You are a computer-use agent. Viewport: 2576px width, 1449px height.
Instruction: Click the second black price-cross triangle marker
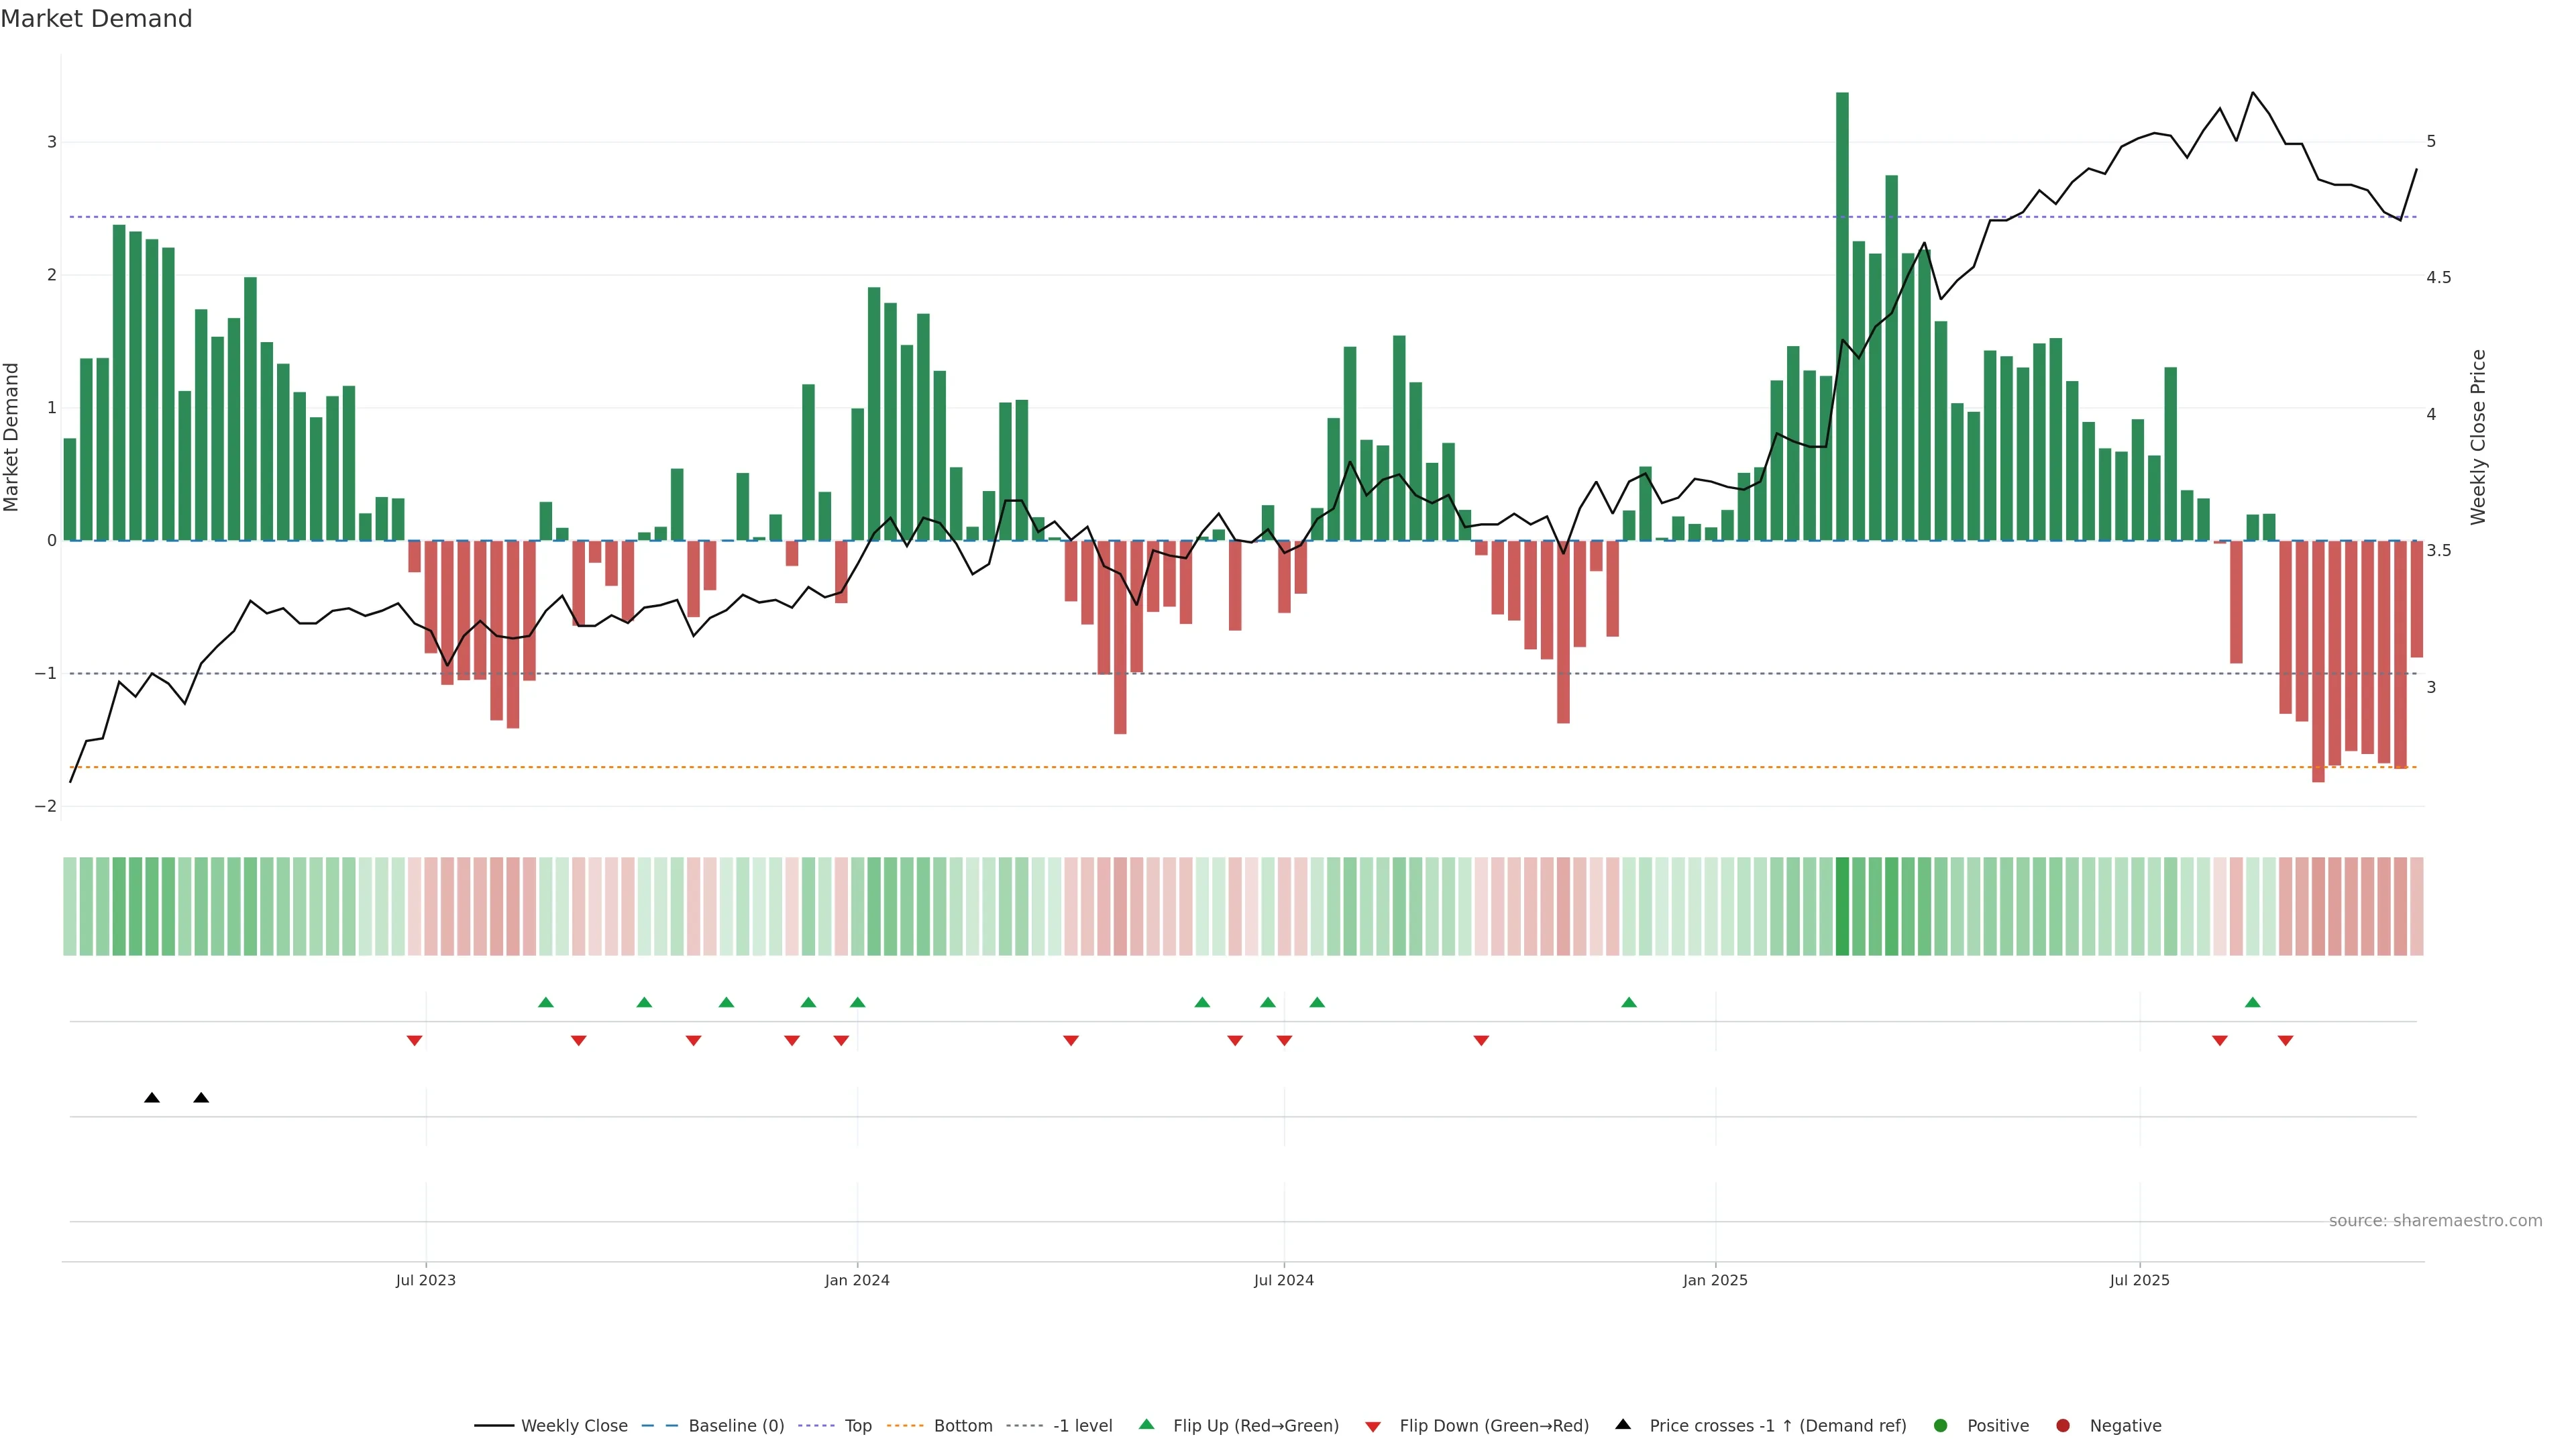coord(201,1098)
